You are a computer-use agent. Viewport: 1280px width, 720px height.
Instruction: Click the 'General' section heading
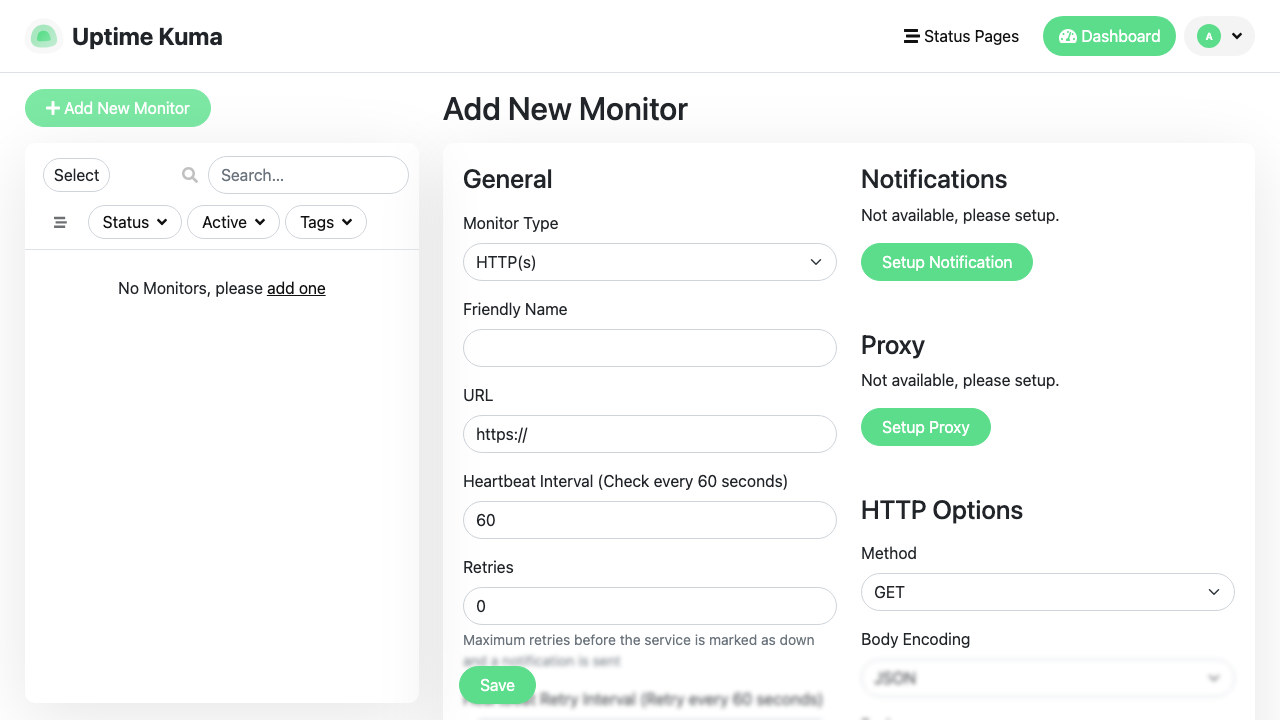click(x=508, y=179)
